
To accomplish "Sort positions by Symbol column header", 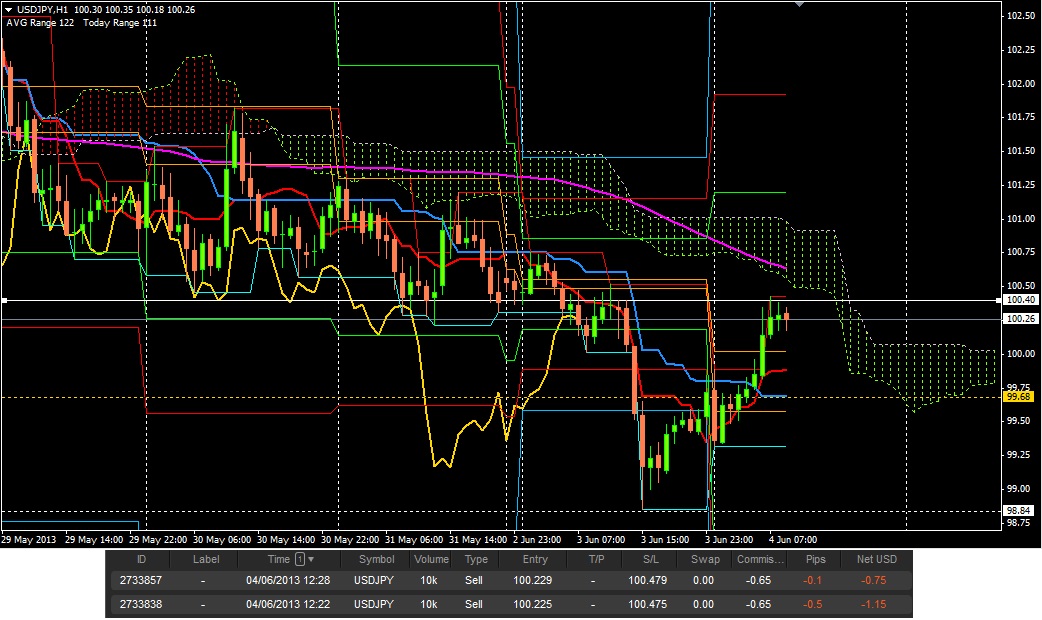I will 376,560.
